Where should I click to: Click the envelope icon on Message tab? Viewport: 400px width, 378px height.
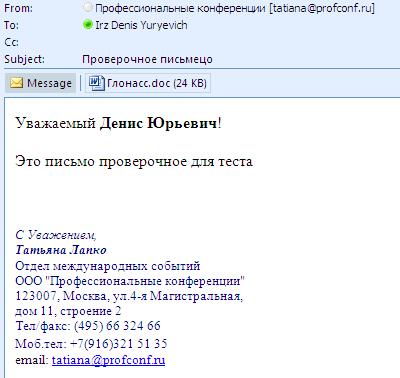click(16, 83)
